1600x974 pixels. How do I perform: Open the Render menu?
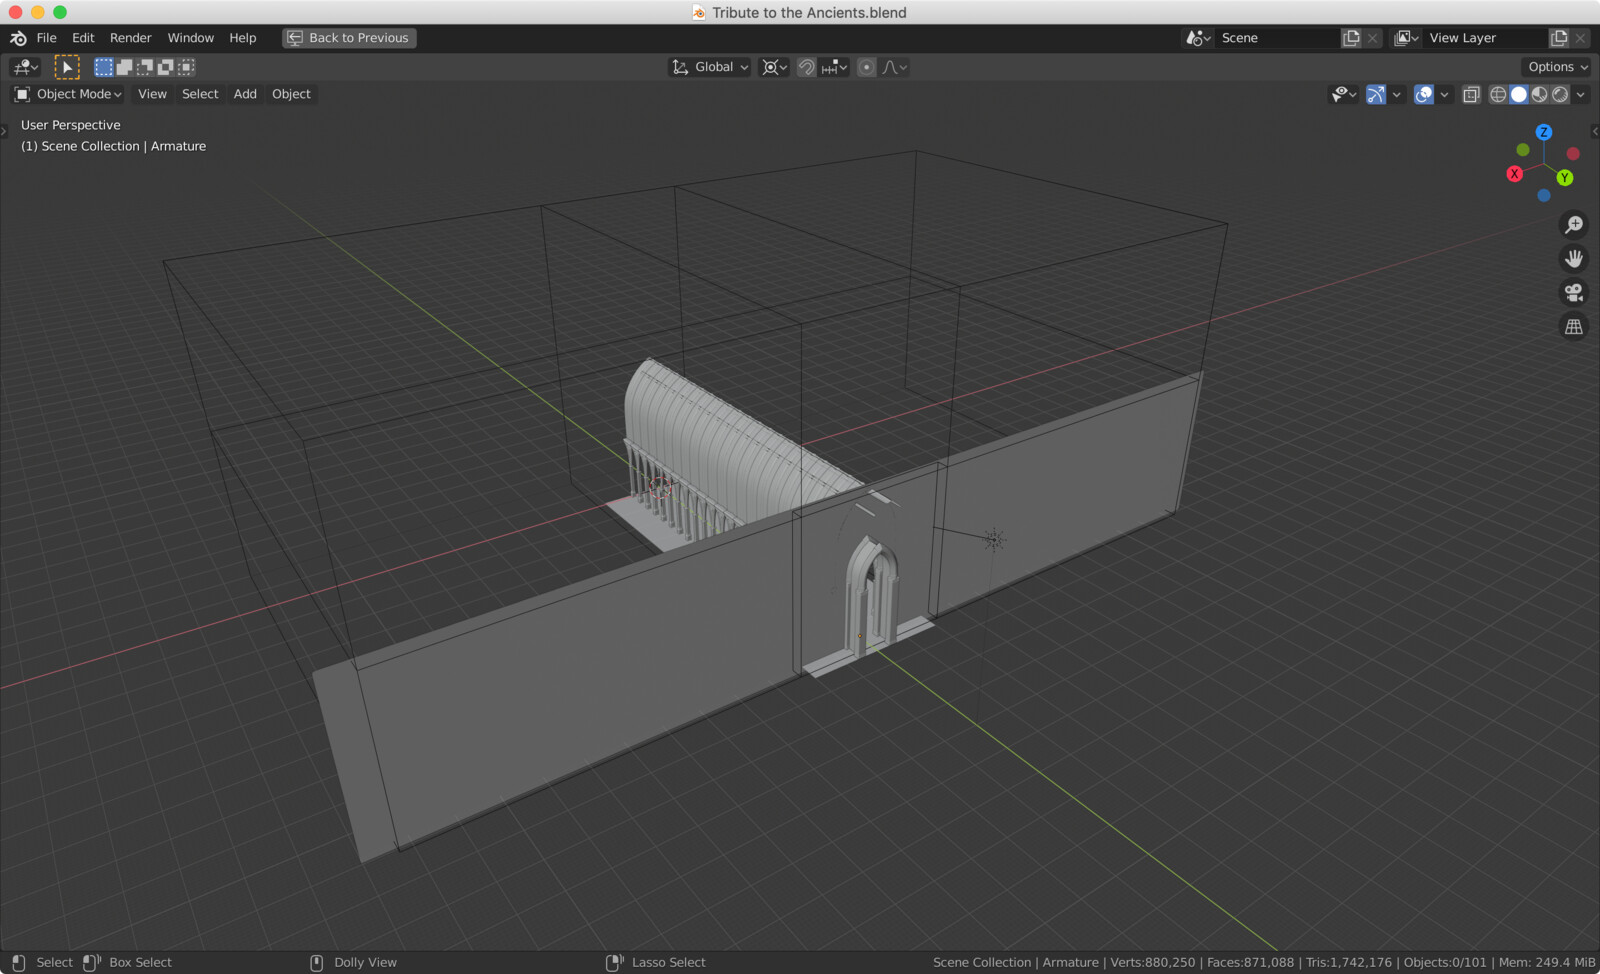pos(131,38)
